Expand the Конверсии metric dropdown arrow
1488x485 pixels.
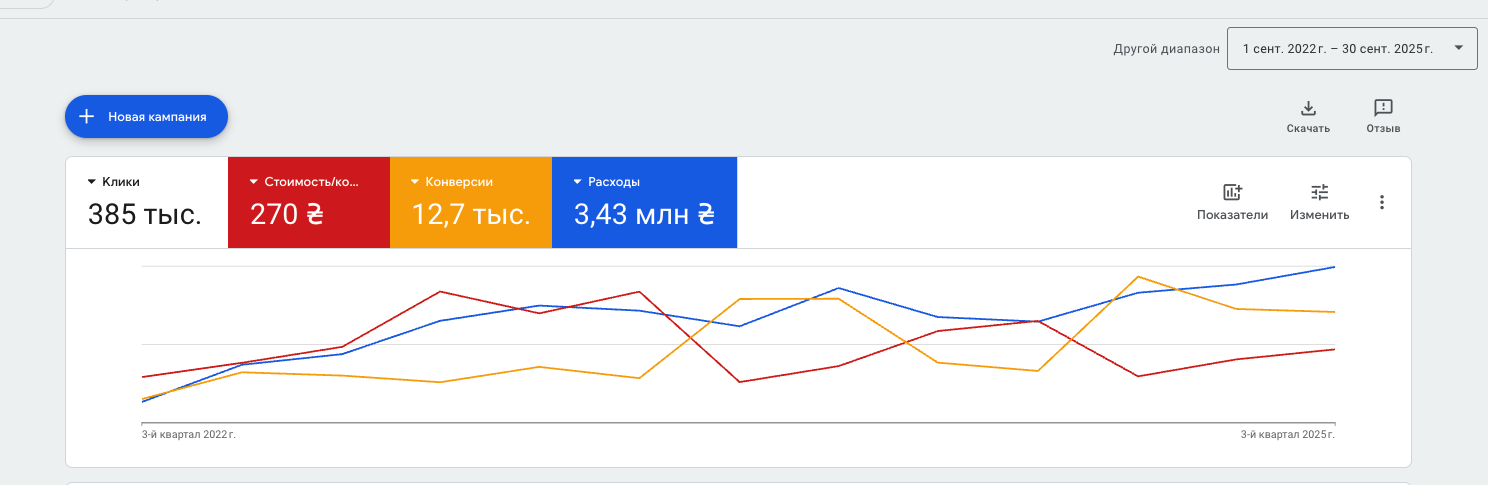pos(415,182)
